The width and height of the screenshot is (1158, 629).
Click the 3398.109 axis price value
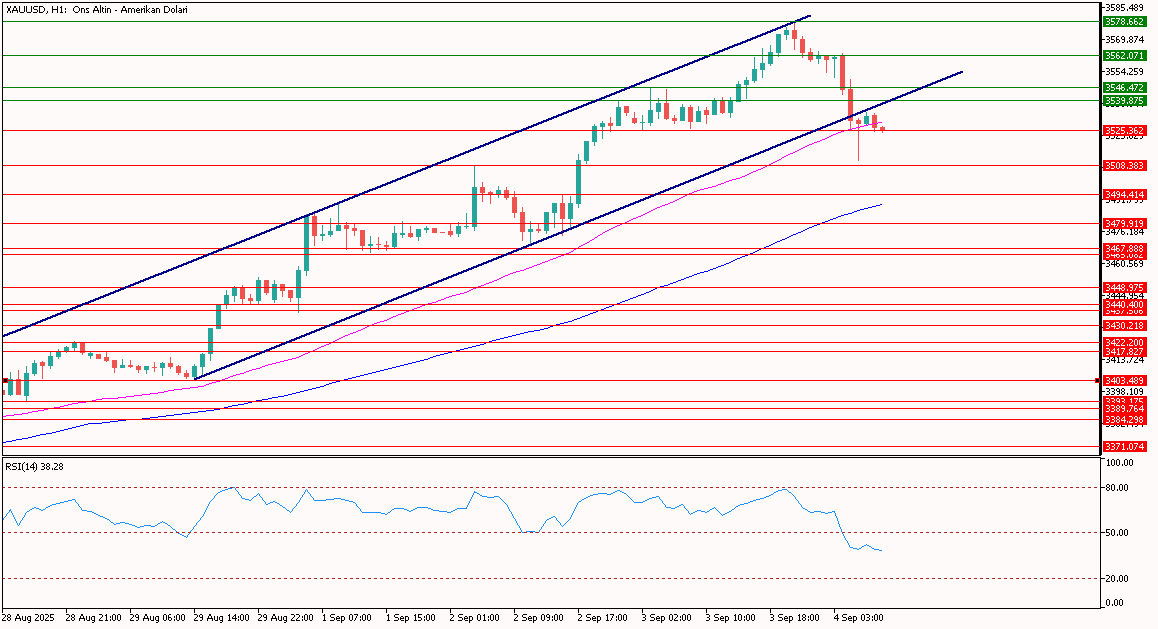point(1125,391)
